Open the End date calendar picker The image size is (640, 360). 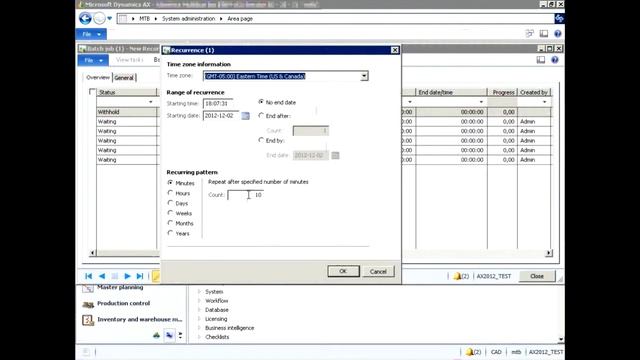point(335,156)
